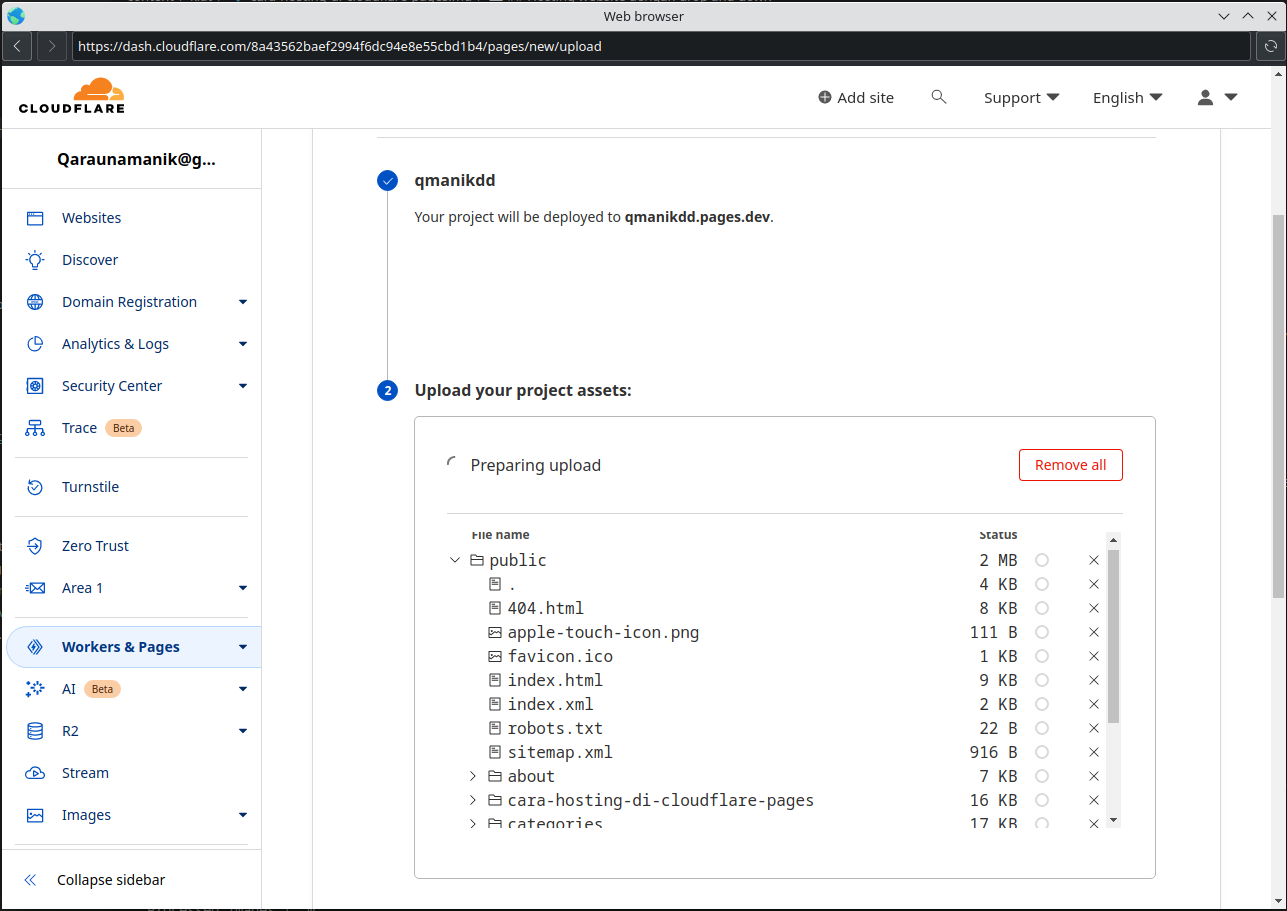The image size is (1287, 911).
Task: Expand the about folder
Action: click(x=473, y=776)
